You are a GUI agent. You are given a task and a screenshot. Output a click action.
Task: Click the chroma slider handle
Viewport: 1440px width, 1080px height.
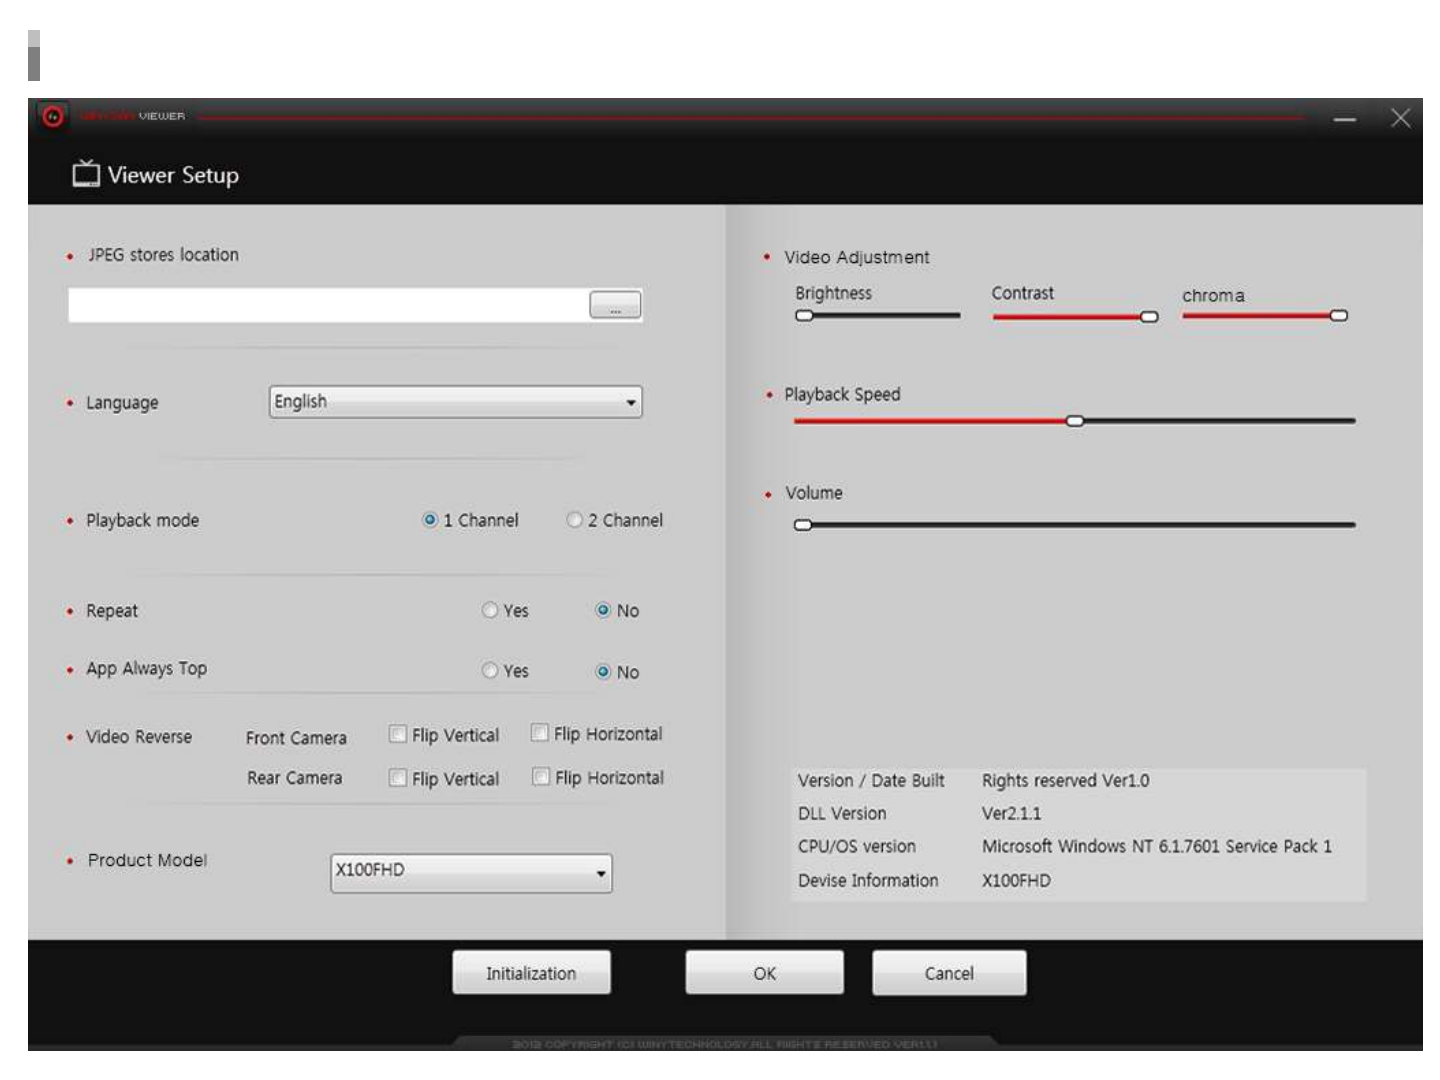pos(1338,316)
